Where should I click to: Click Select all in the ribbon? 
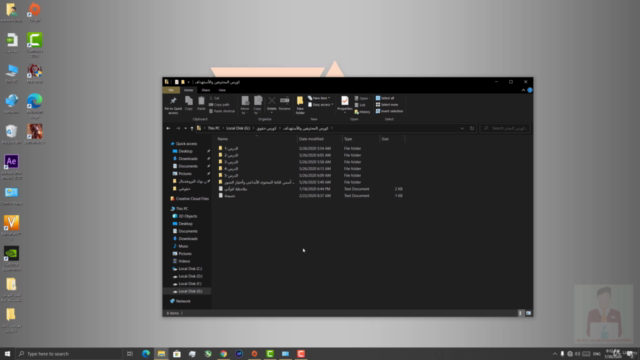pyautogui.click(x=385, y=98)
